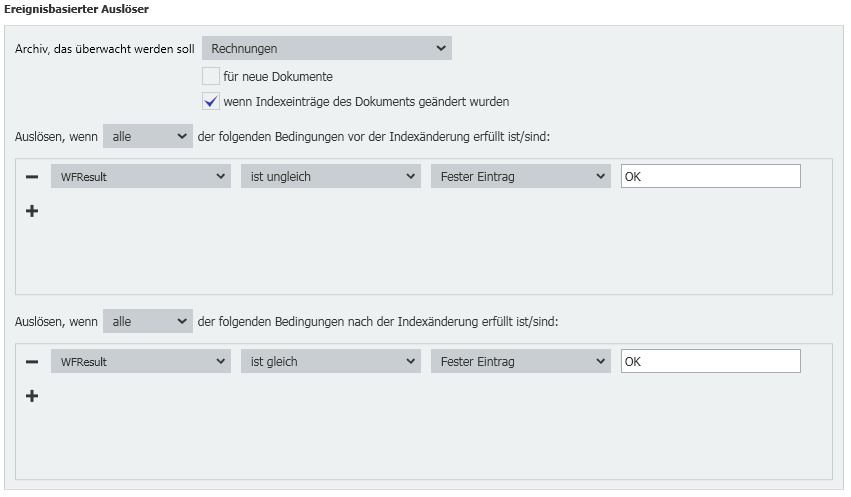Click the OK value field in the 'ist ungleich' row
Viewport: 851px width, 497px height.
[x=710, y=177]
